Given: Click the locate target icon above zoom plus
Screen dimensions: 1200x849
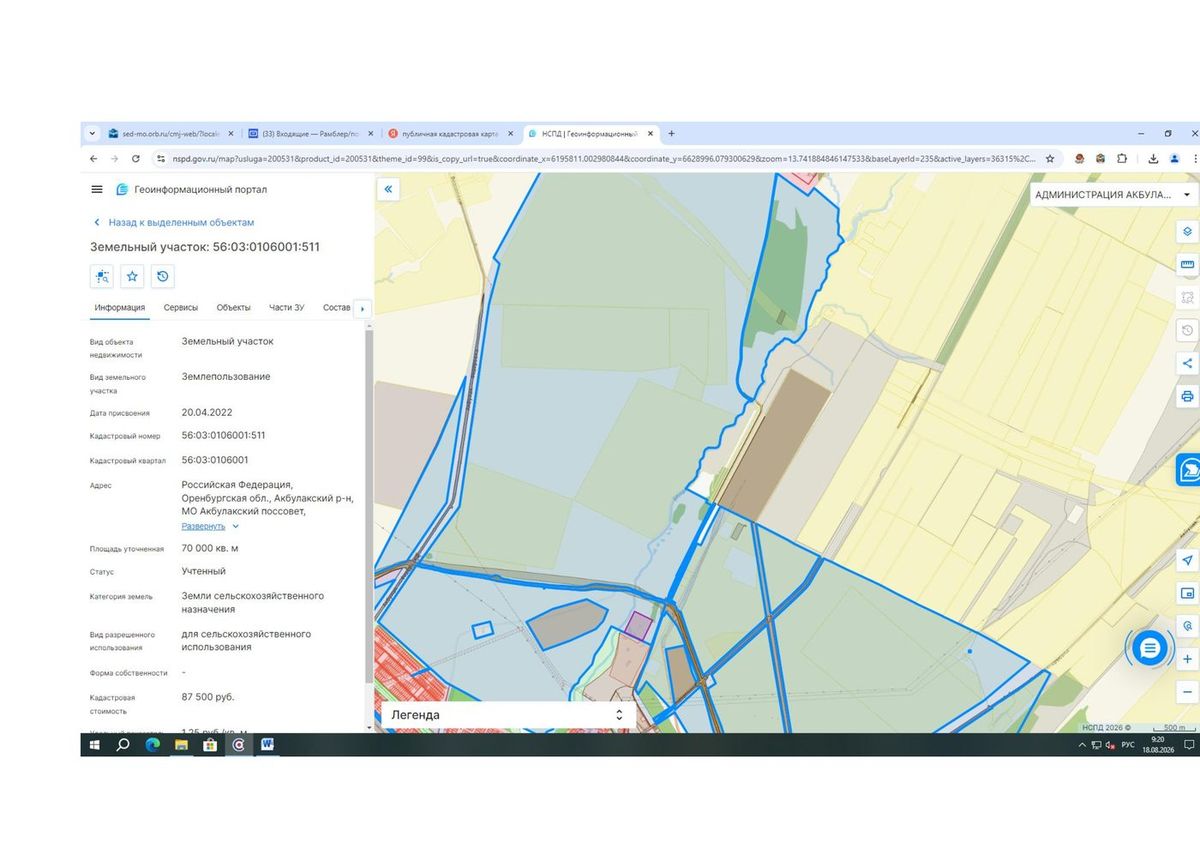Looking at the screenshot, I should click(x=1188, y=626).
